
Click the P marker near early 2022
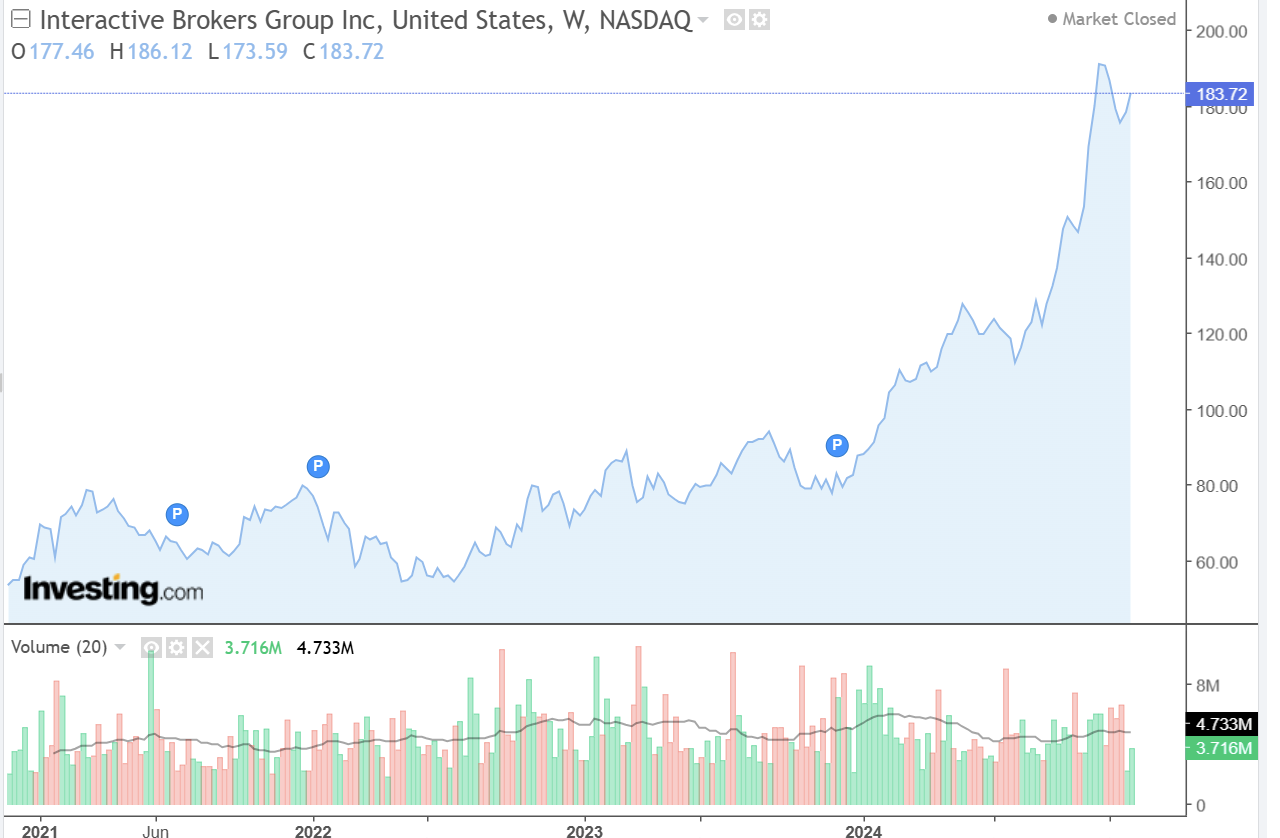pyautogui.click(x=317, y=465)
